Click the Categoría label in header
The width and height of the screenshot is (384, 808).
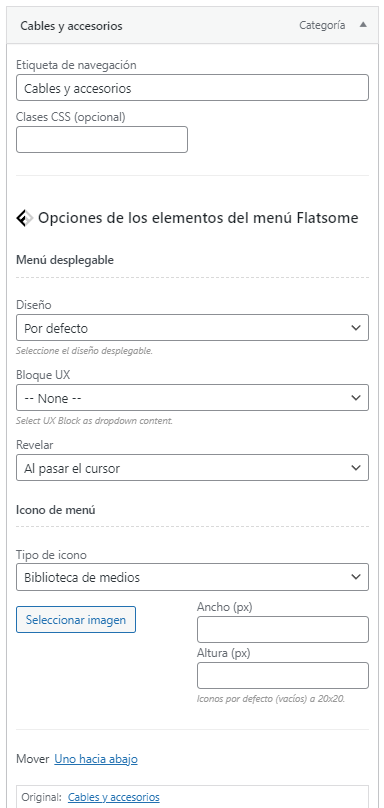pos(322,25)
